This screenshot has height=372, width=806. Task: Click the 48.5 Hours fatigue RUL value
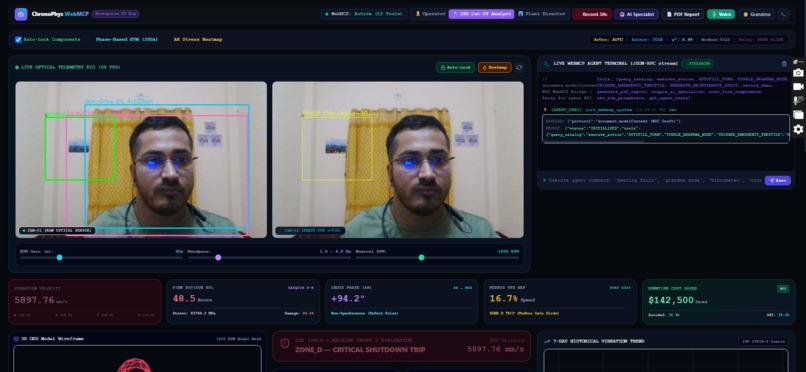[192, 299]
